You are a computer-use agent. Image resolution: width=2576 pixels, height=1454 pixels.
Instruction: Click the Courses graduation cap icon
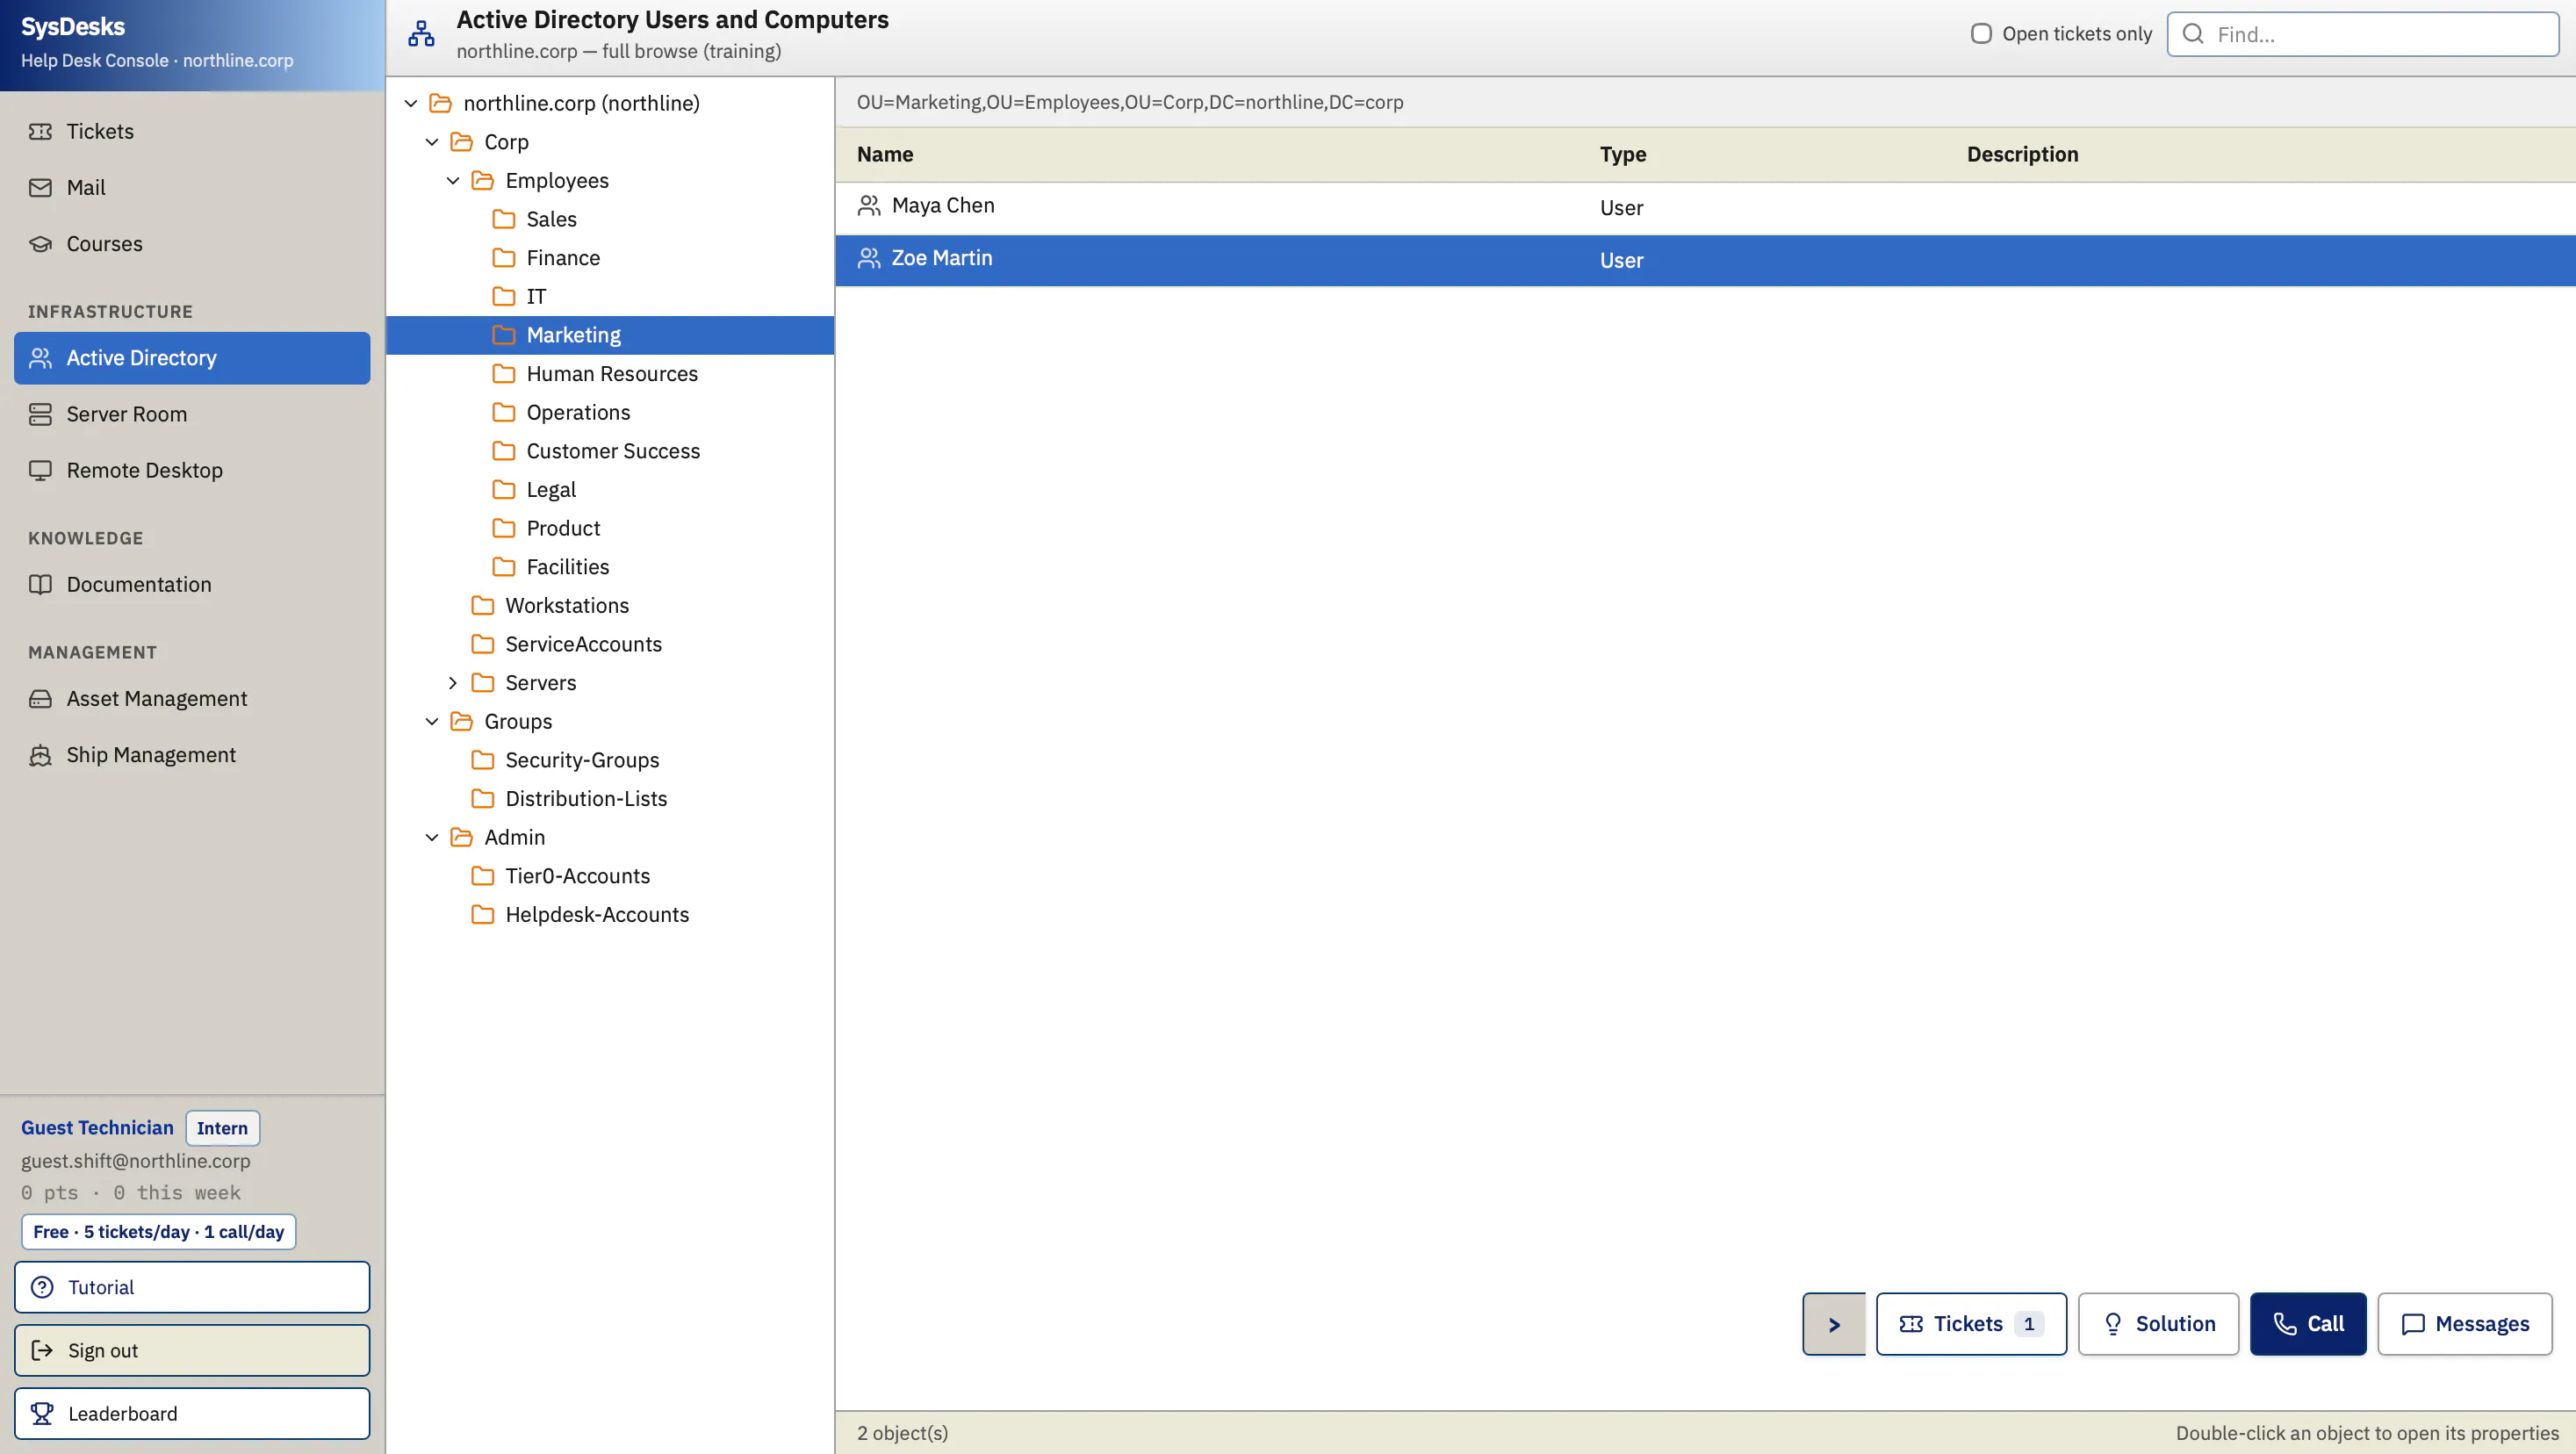pyautogui.click(x=40, y=243)
